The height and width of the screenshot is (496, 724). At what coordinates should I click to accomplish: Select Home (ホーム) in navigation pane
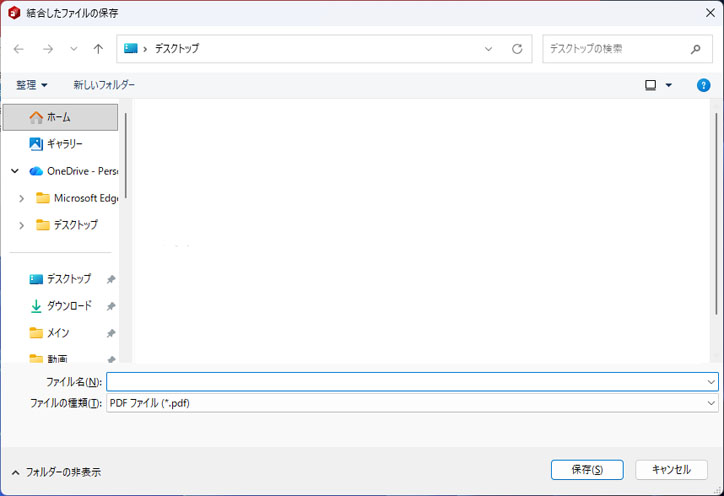point(58,117)
